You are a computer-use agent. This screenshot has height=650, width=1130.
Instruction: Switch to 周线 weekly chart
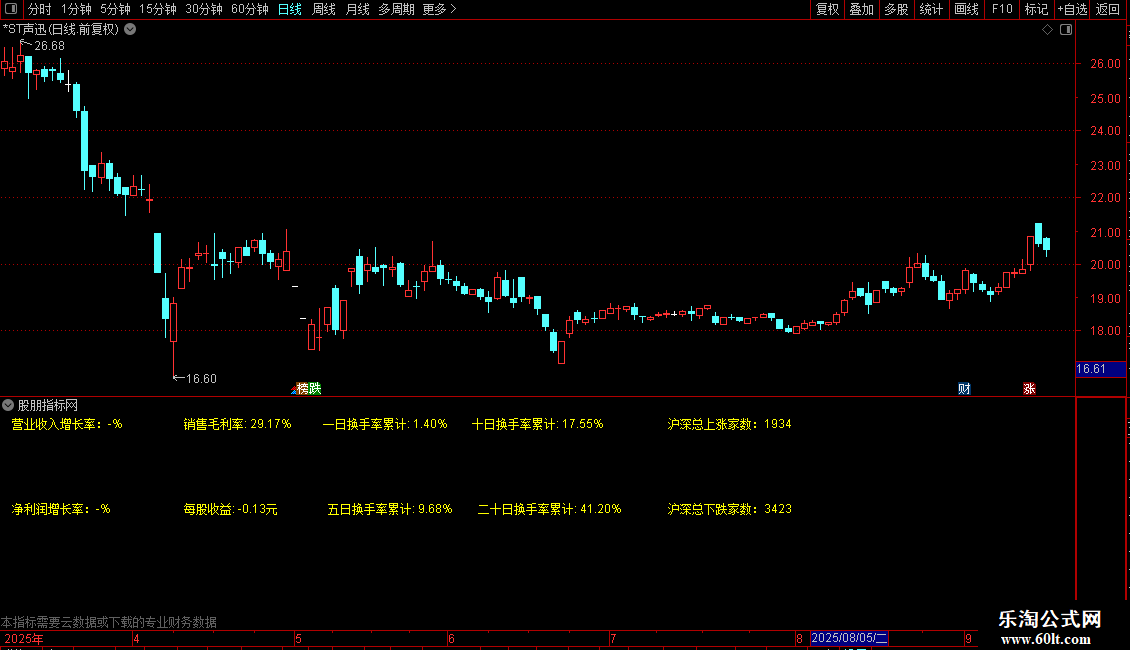(x=324, y=9)
